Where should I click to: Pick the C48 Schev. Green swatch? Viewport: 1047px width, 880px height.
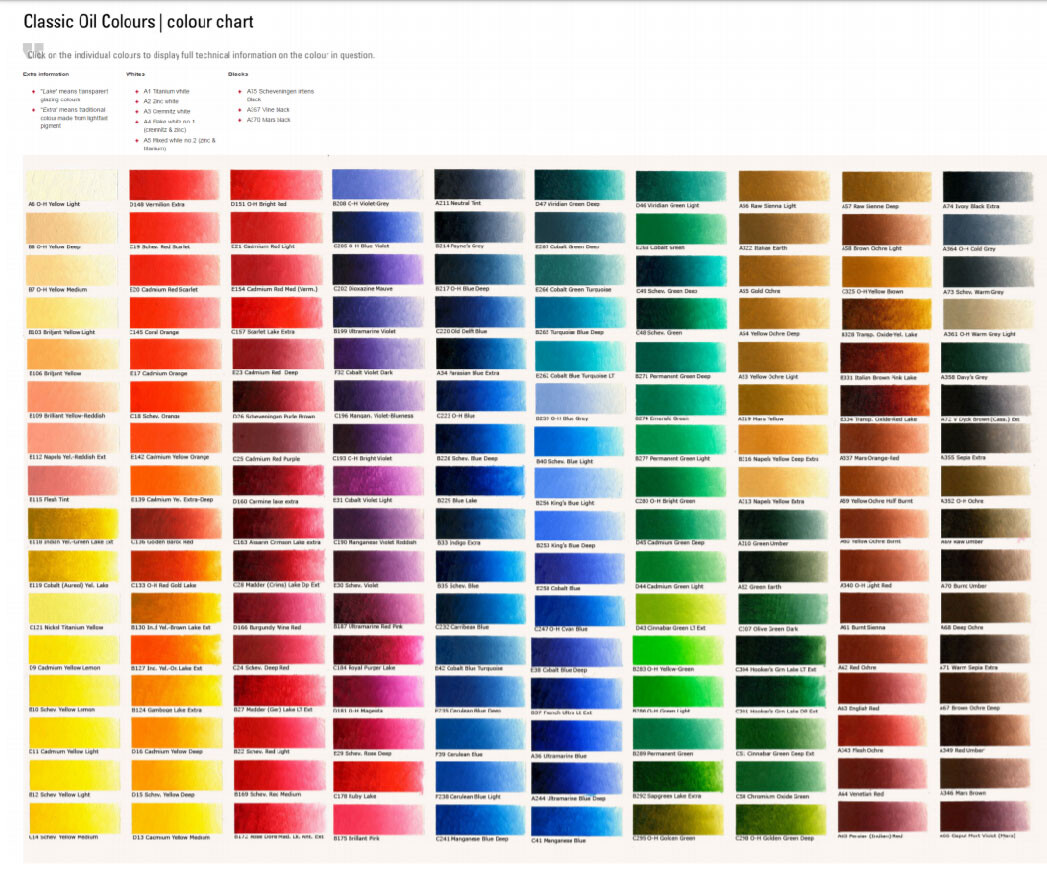[681, 313]
